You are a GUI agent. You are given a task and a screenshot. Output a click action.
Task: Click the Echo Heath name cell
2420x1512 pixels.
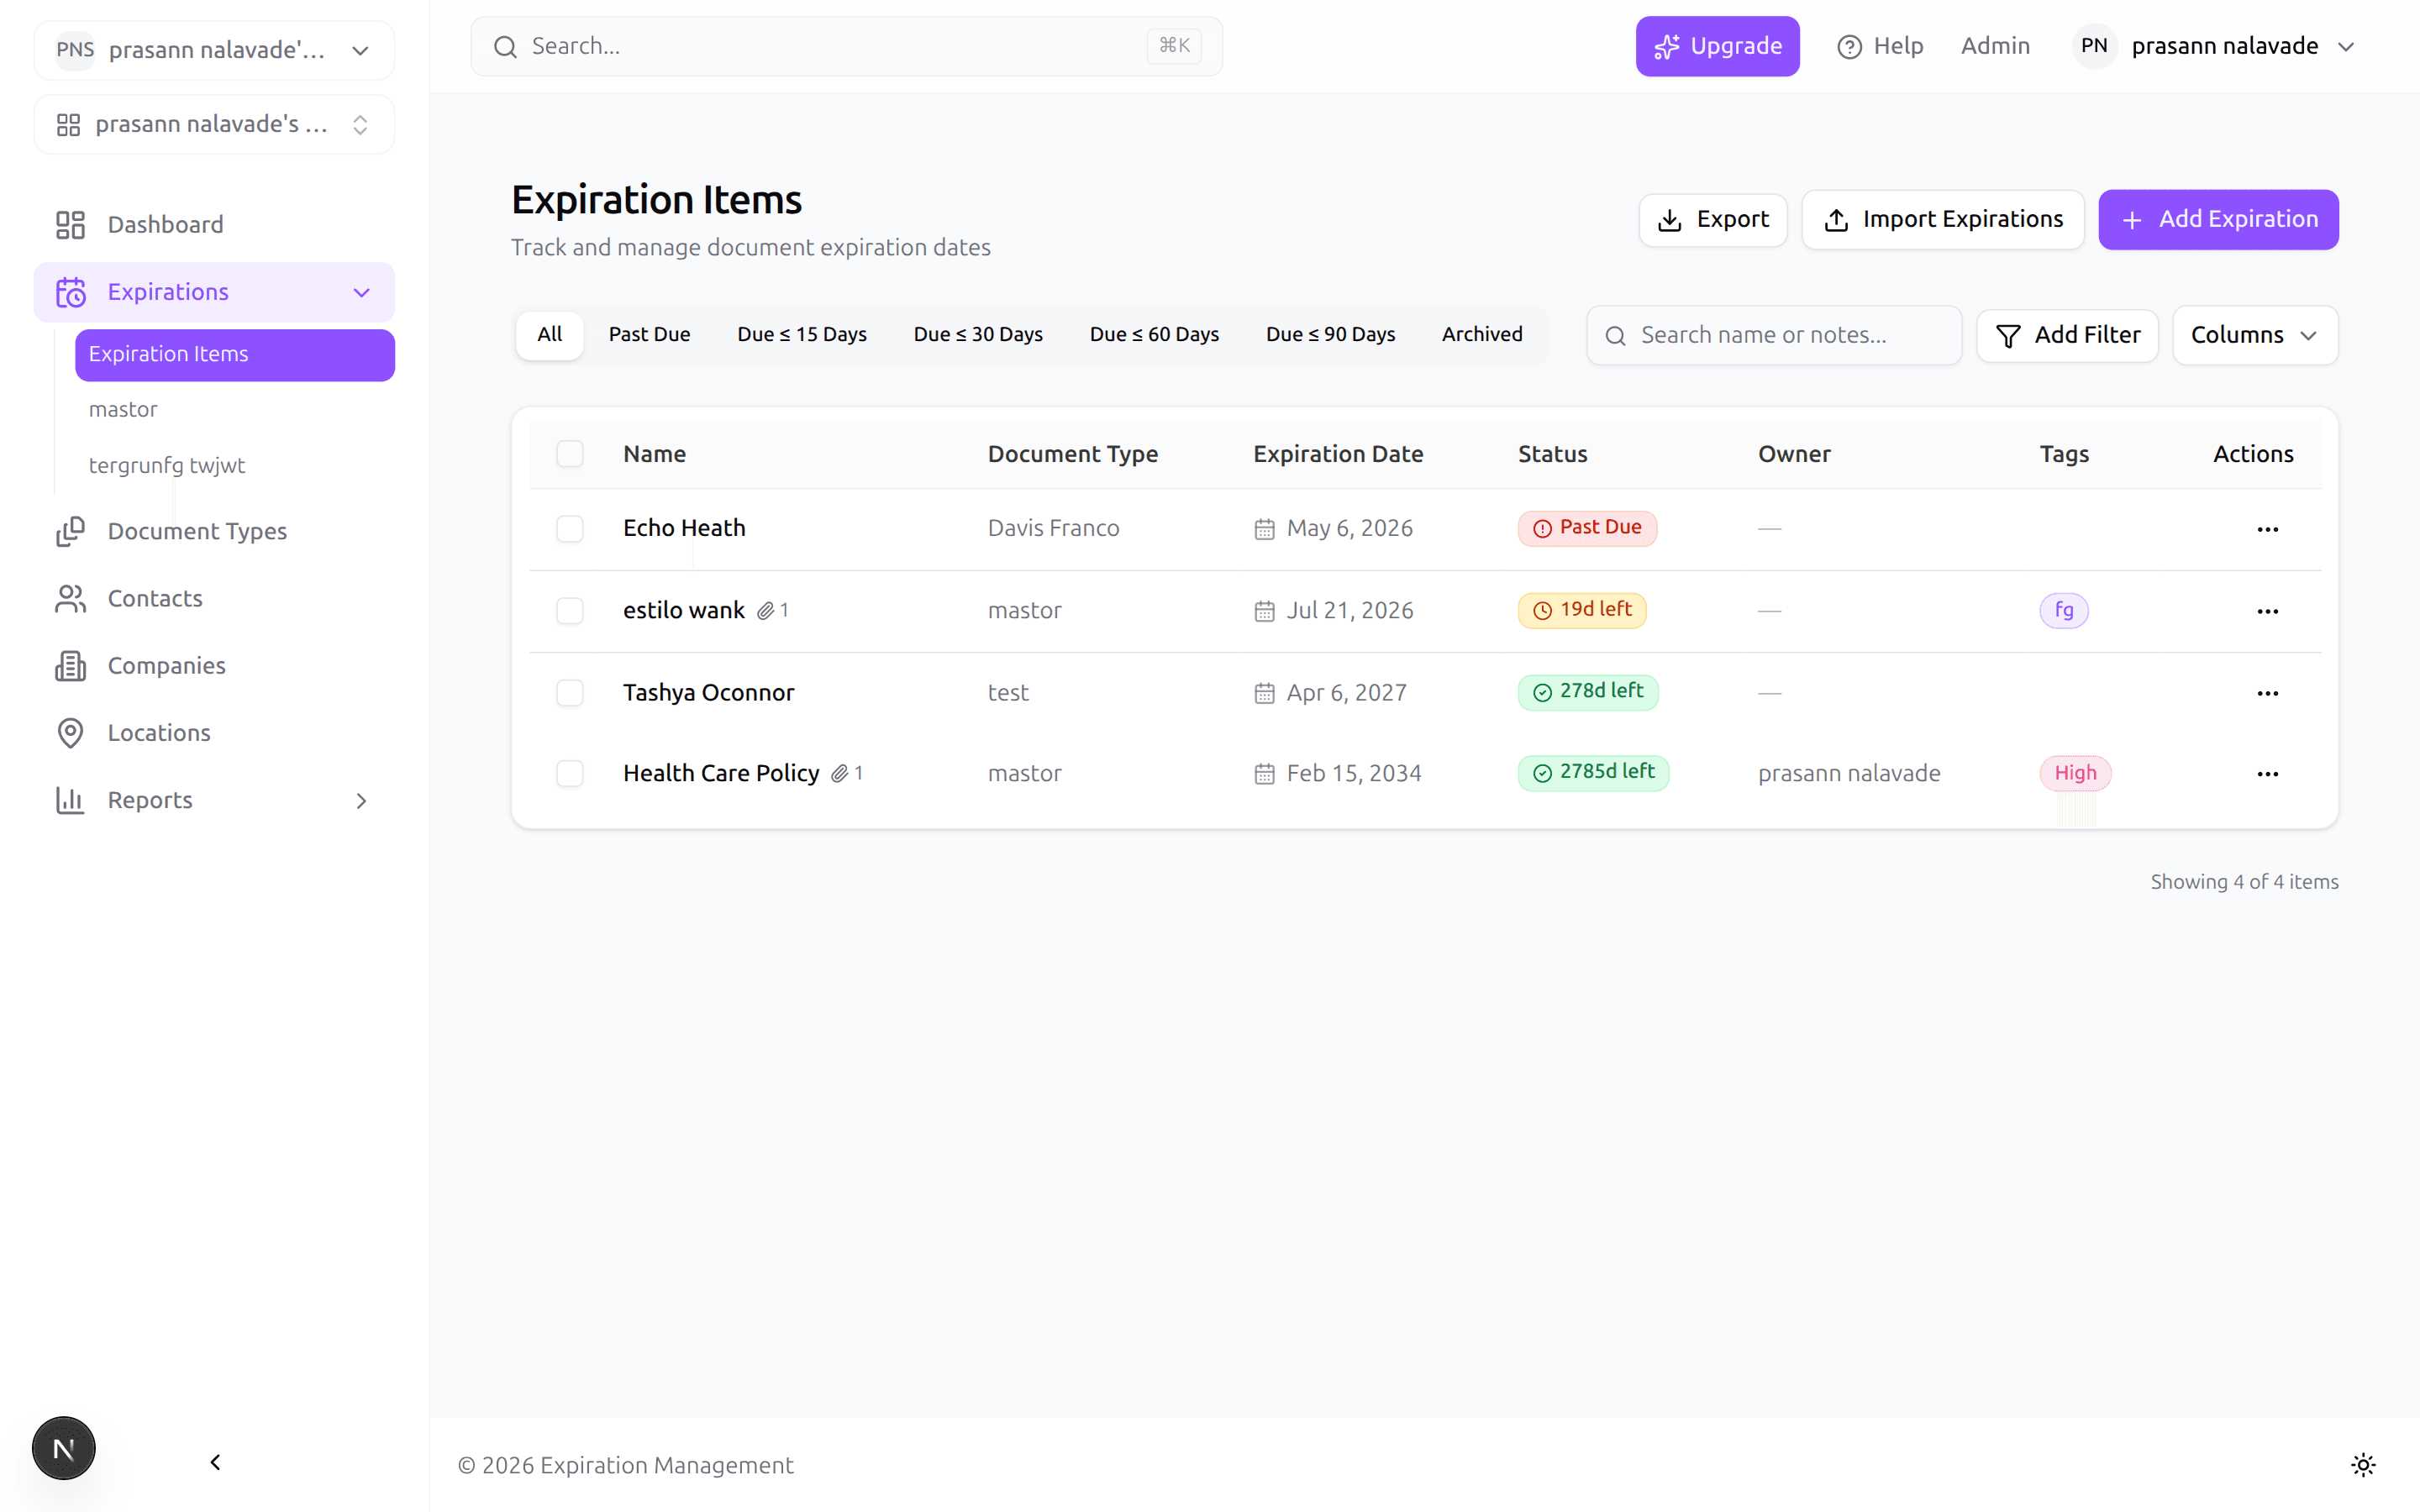[684, 528]
